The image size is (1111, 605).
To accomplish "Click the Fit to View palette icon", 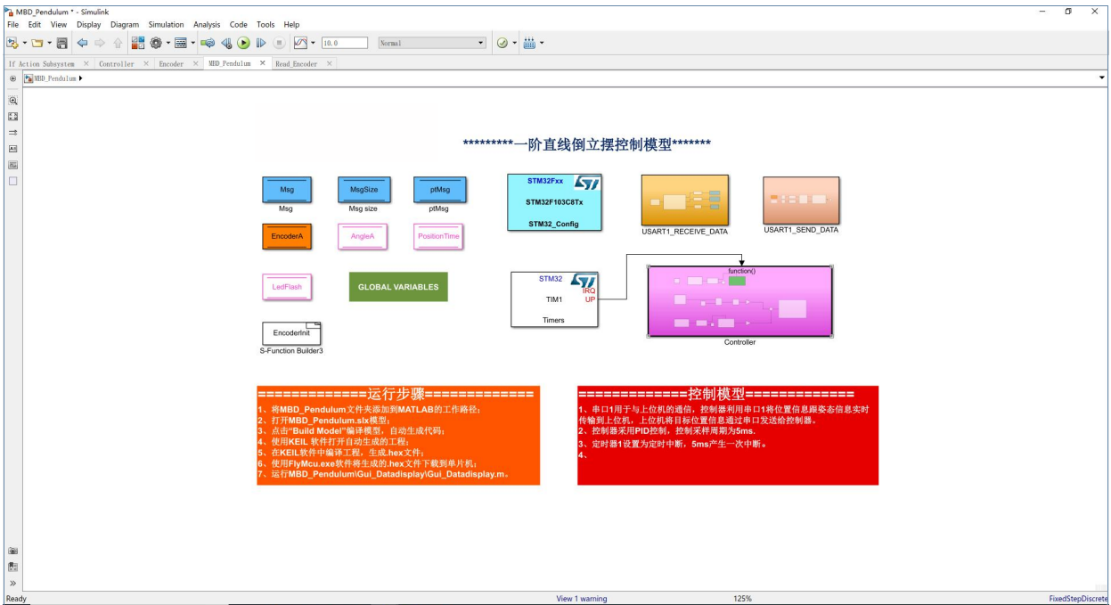I will (x=13, y=116).
